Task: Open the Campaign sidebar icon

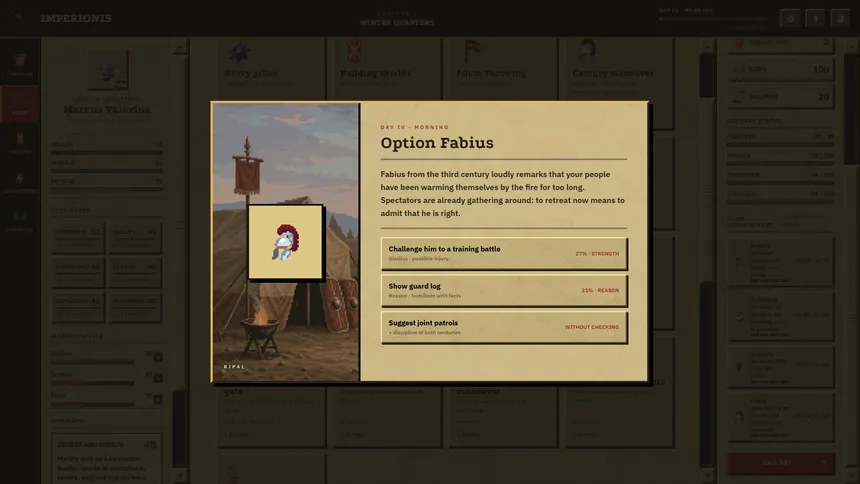Action: coord(20,65)
